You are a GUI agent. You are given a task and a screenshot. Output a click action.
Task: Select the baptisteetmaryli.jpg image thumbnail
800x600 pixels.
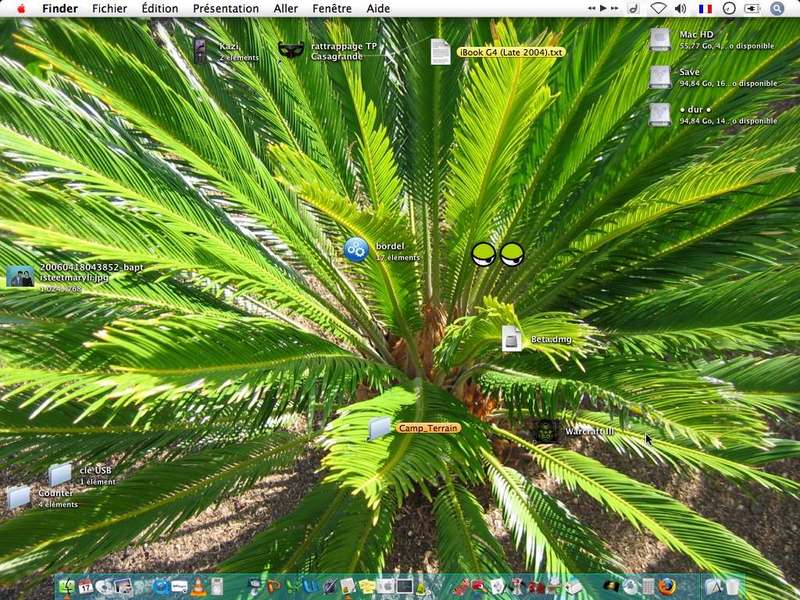coord(20,277)
